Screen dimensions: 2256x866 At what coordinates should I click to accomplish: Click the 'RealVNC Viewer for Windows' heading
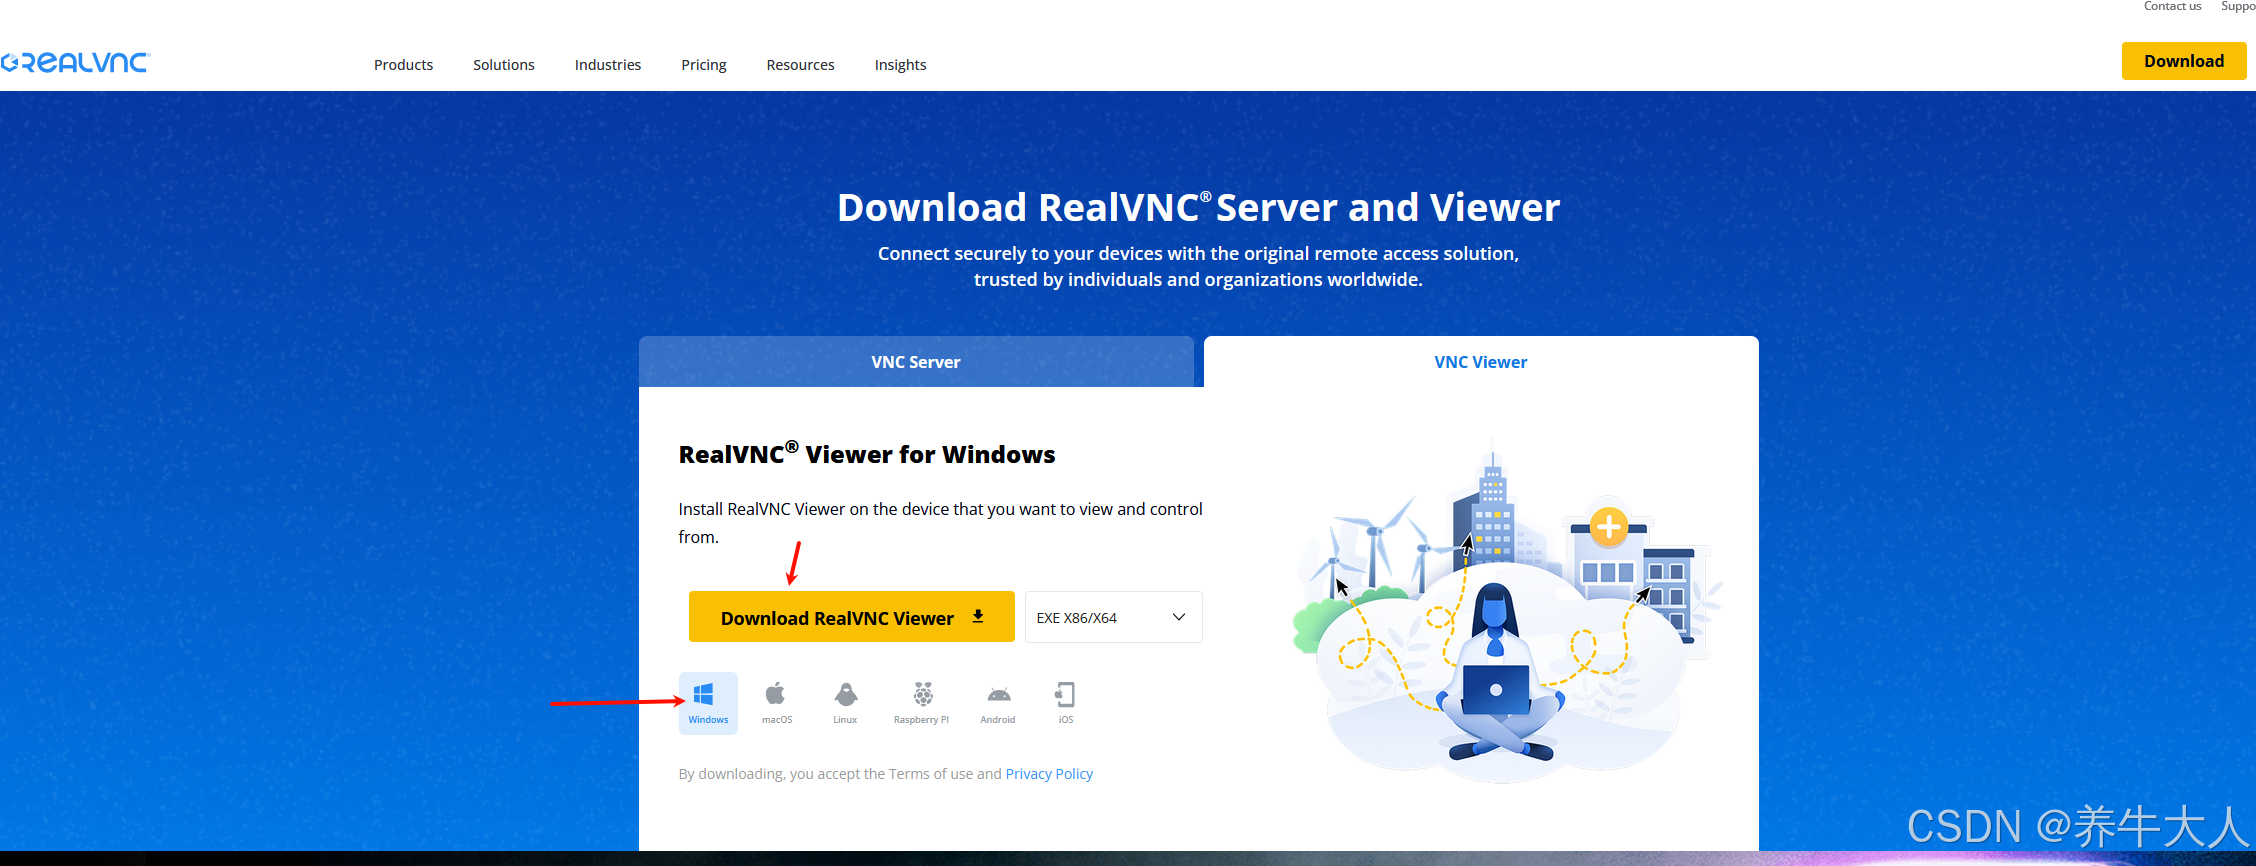pos(867,453)
